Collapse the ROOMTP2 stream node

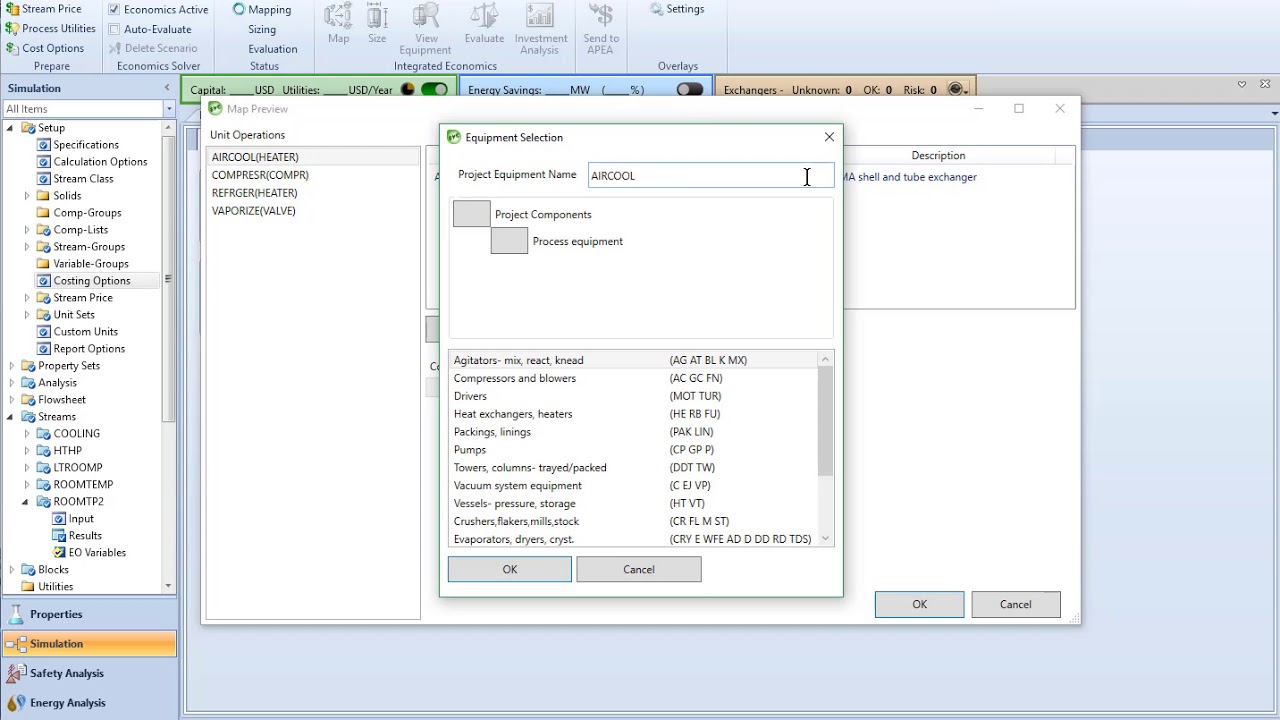[26, 502]
